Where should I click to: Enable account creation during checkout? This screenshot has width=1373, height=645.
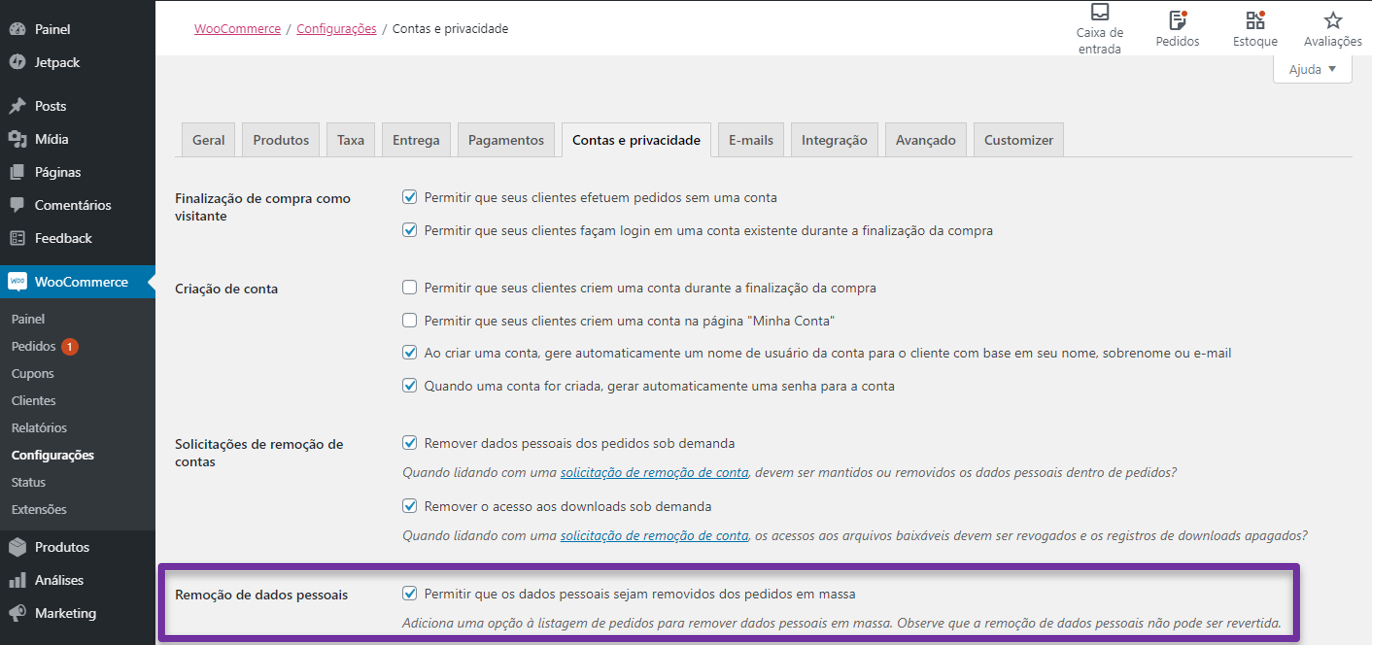(x=409, y=287)
